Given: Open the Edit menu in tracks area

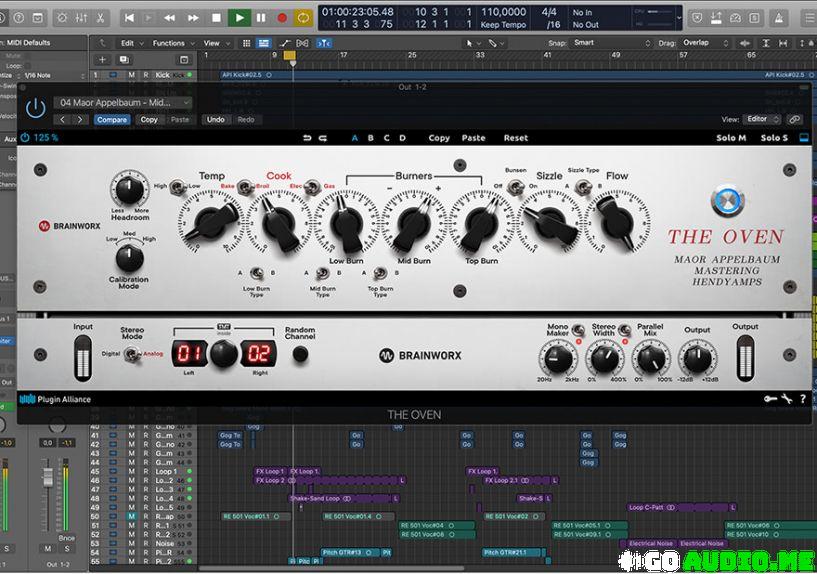Looking at the screenshot, I should [131, 43].
